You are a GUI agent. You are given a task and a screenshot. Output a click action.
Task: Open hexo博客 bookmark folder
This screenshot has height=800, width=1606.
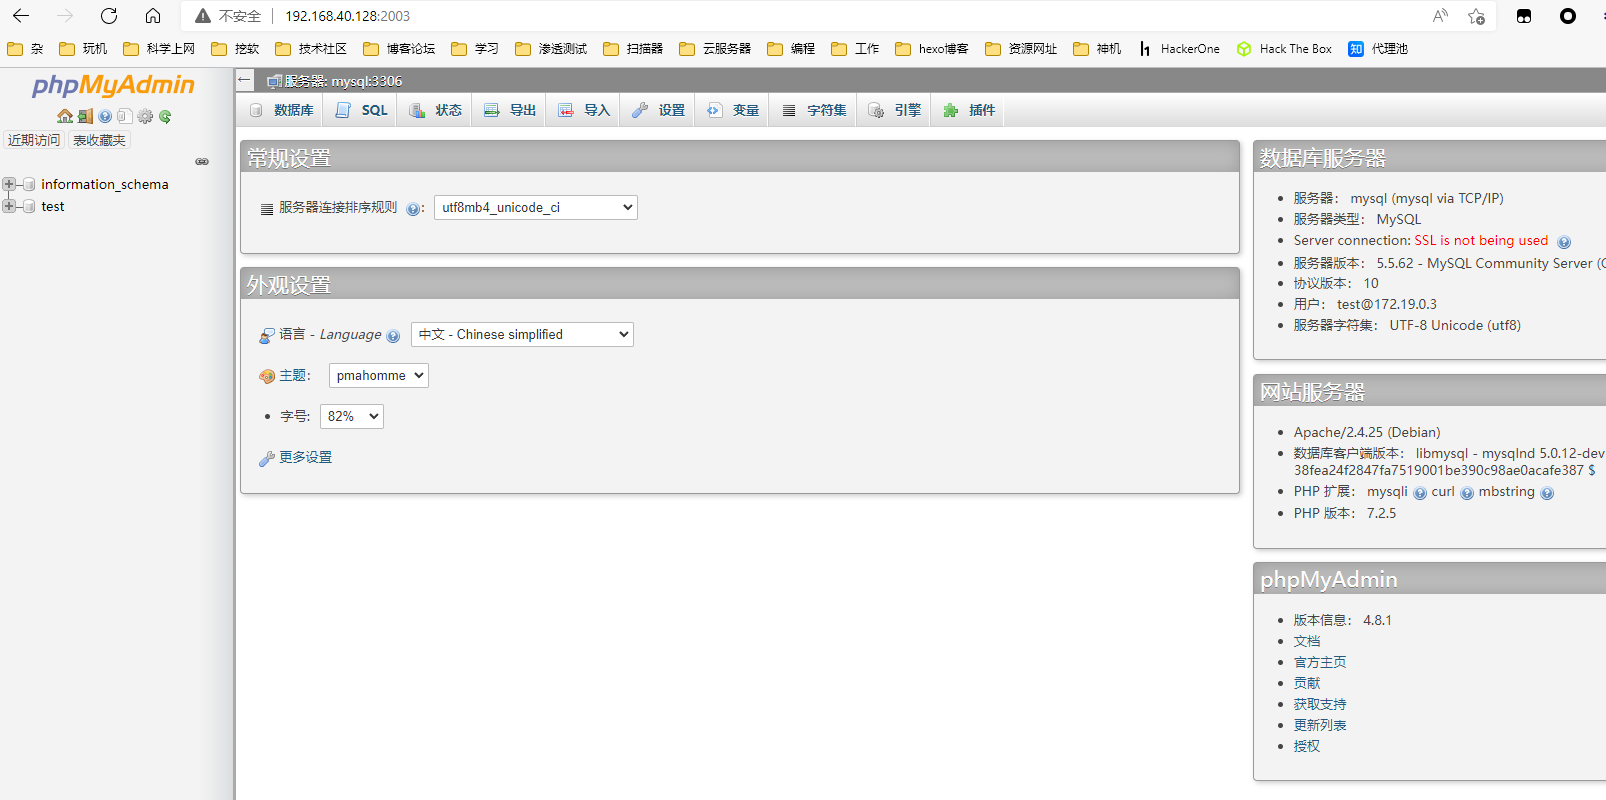[x=932, y=48]
